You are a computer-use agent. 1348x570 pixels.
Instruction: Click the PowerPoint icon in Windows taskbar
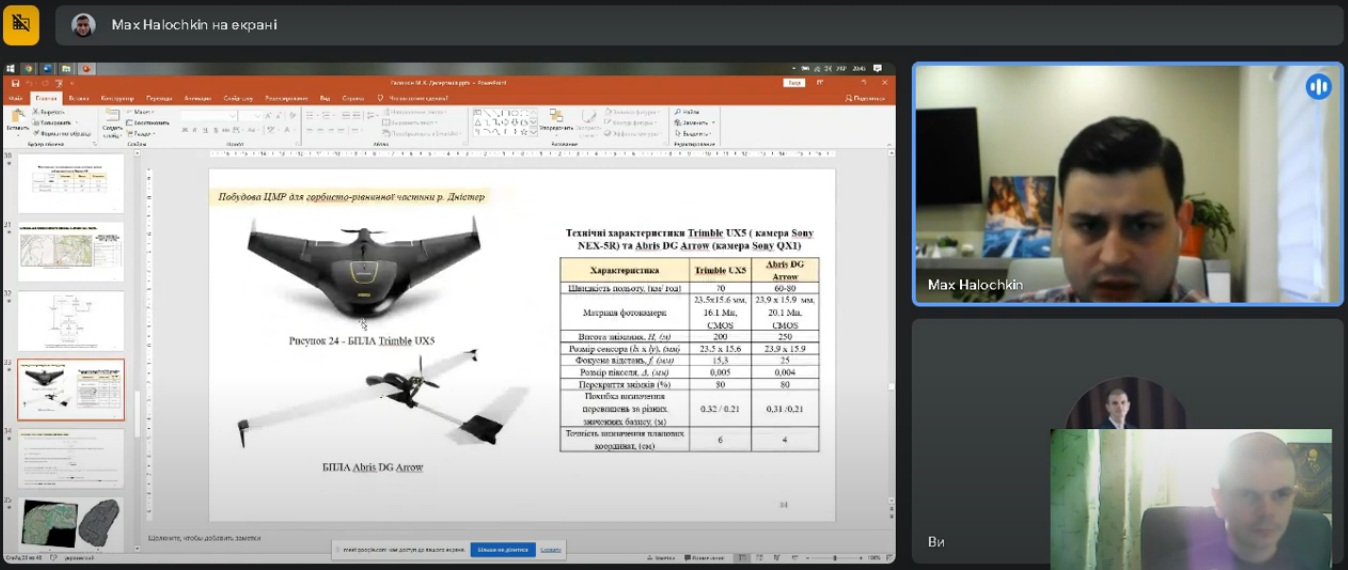coord(86,69)
